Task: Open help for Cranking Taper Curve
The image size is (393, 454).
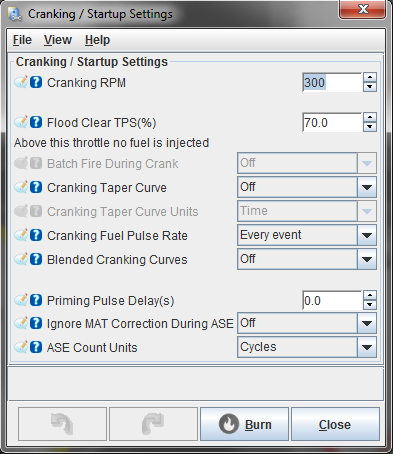Action: coord(36,187)
